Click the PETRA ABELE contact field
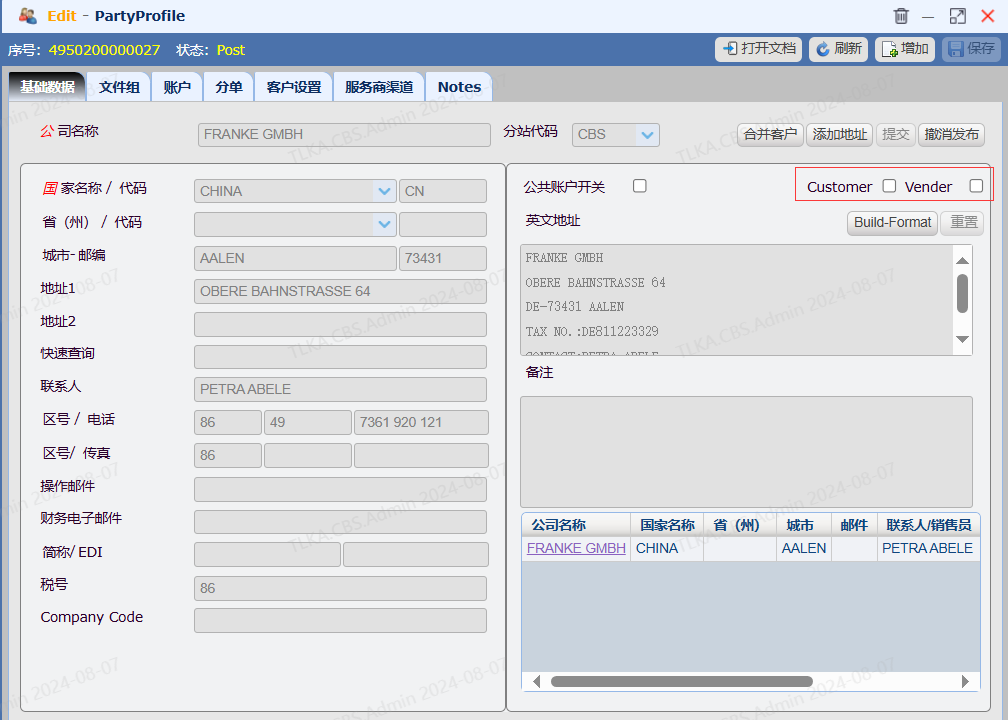 pos(340,389)
